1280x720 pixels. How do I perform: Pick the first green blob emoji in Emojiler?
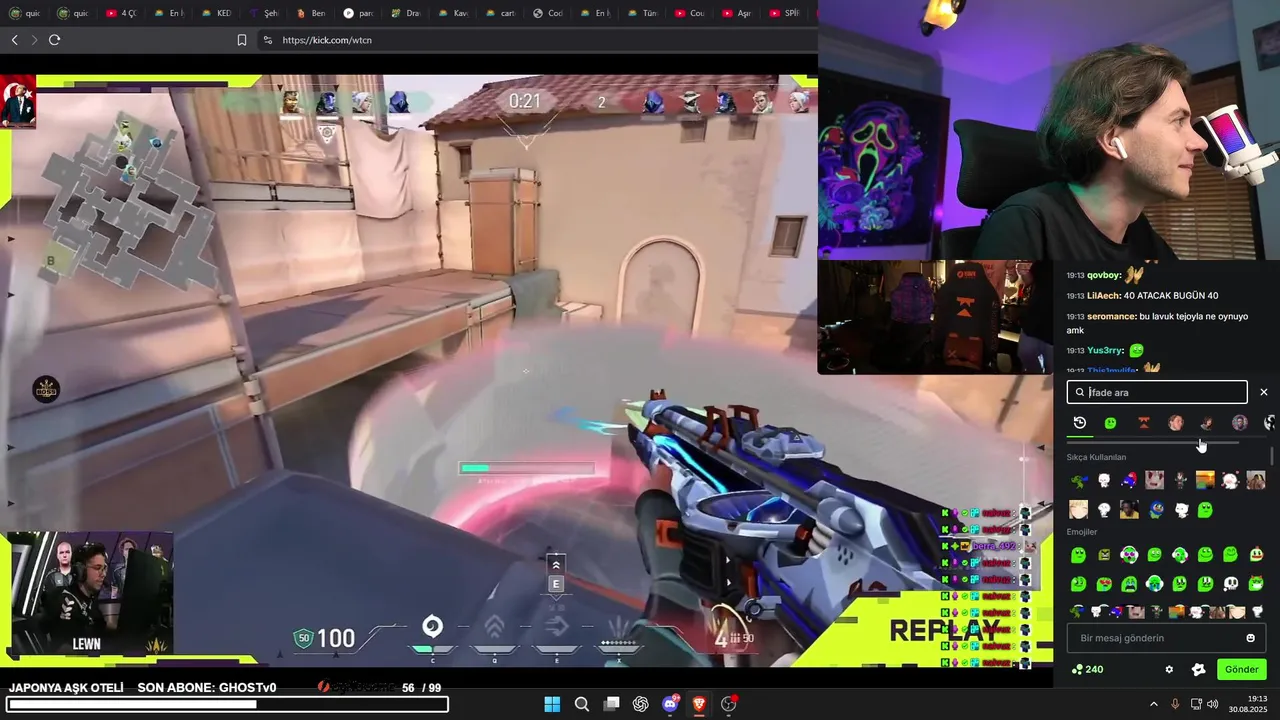1078,554
